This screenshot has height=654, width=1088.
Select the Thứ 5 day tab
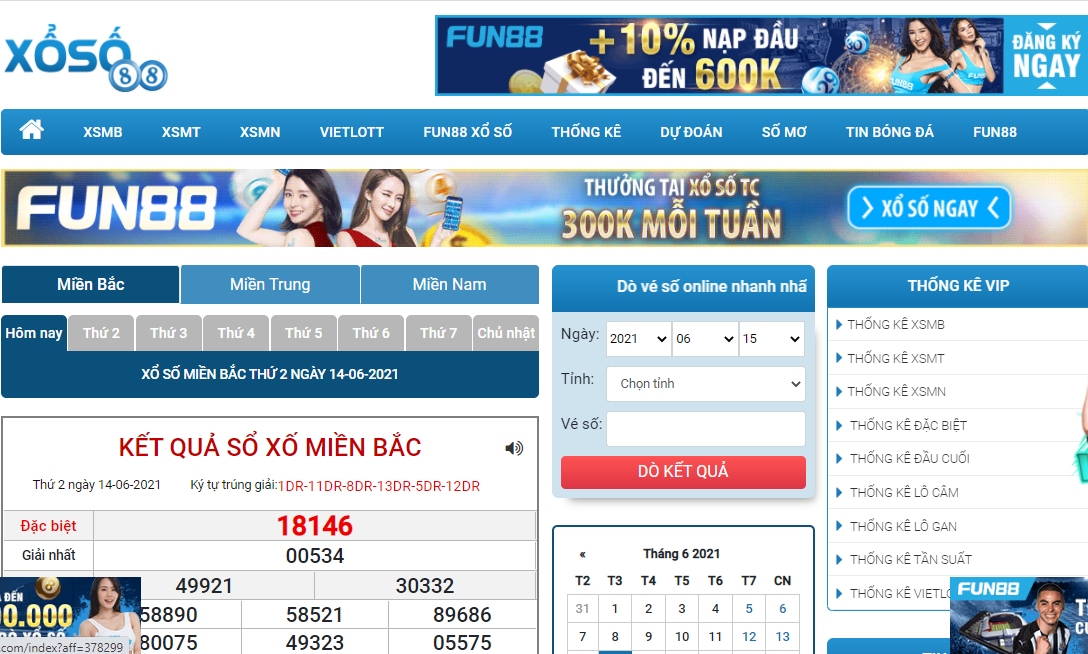(x=303, y=333)
